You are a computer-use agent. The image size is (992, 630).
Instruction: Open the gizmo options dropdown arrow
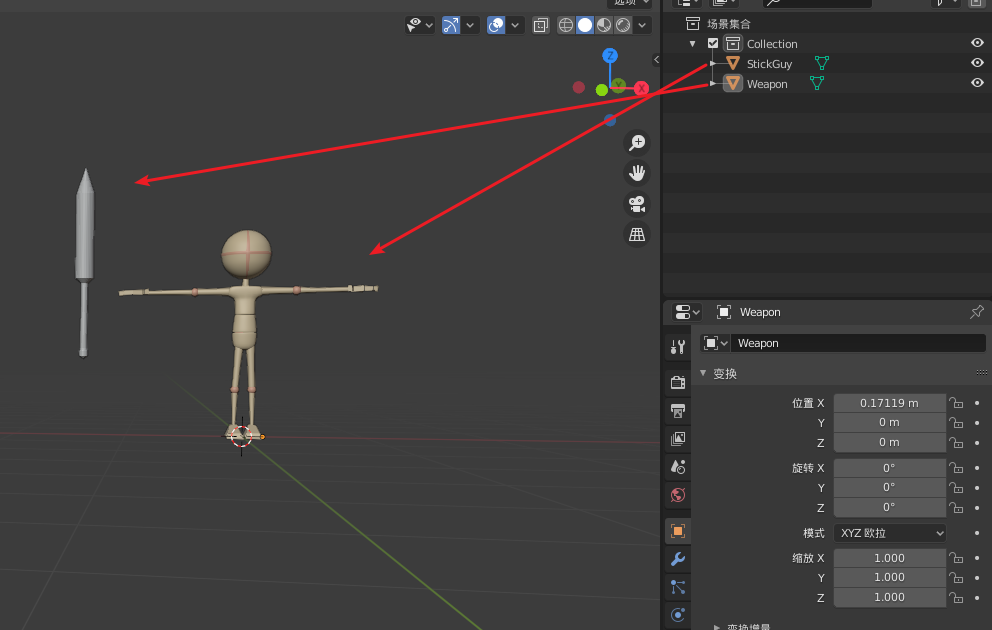point(469,25)
